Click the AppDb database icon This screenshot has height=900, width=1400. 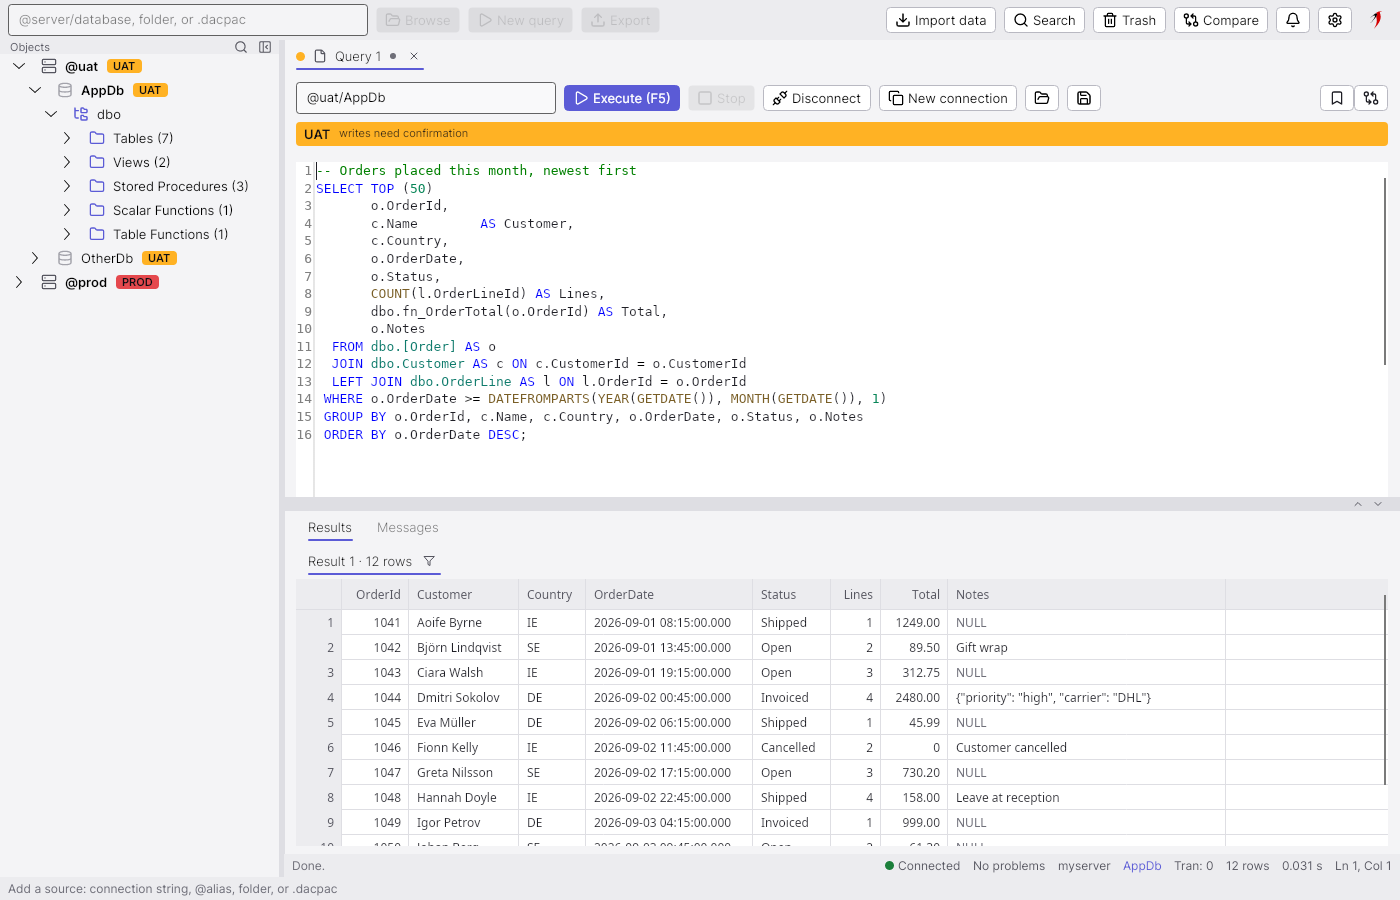[65, 90]
